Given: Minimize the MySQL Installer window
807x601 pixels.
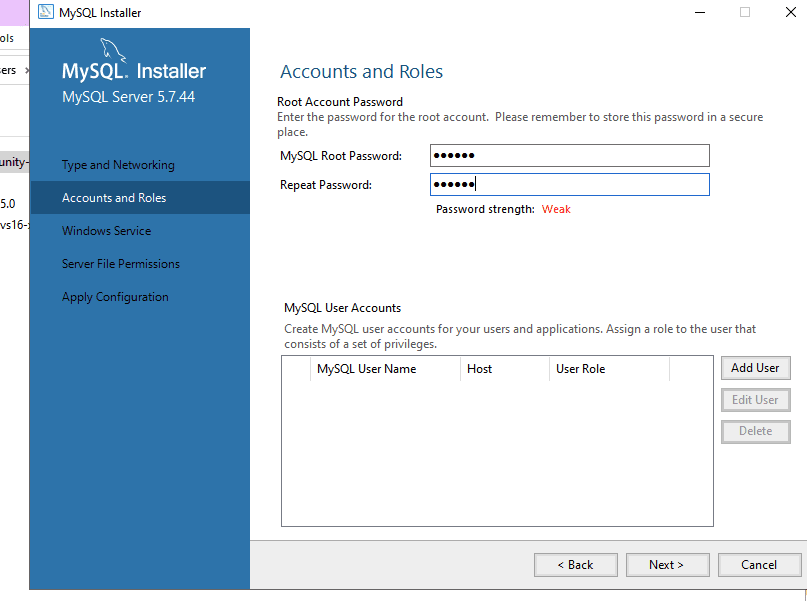Looking at the screenshot, I should (x=698, y=13).
